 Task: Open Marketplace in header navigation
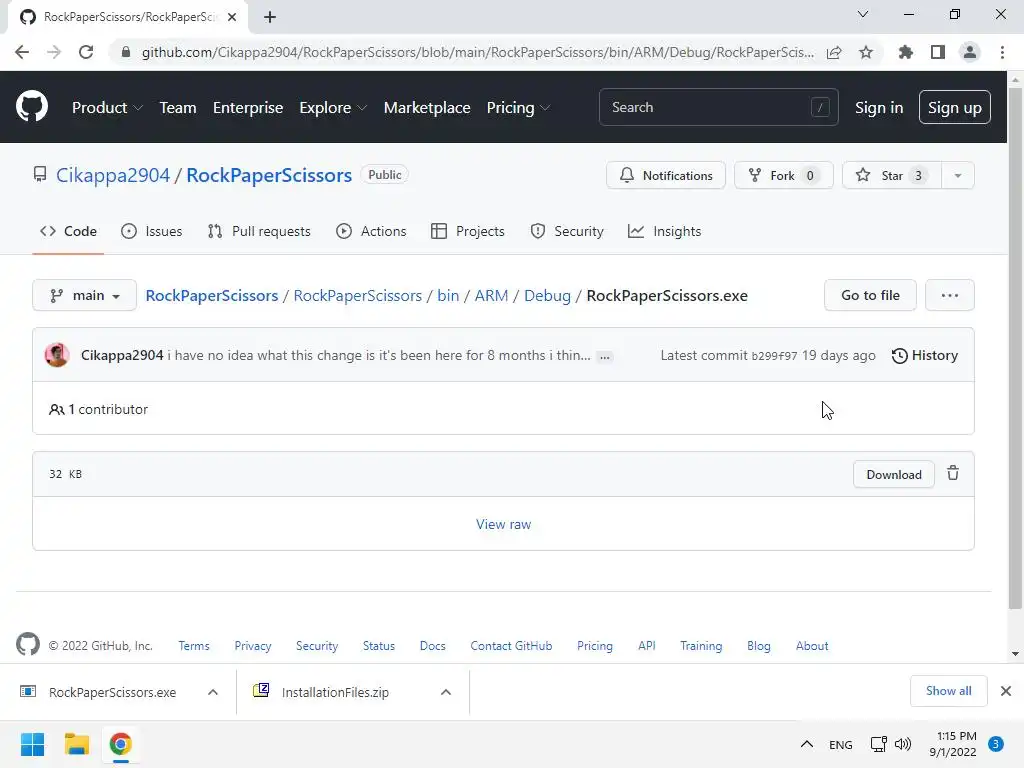click(x=426, y=108)
